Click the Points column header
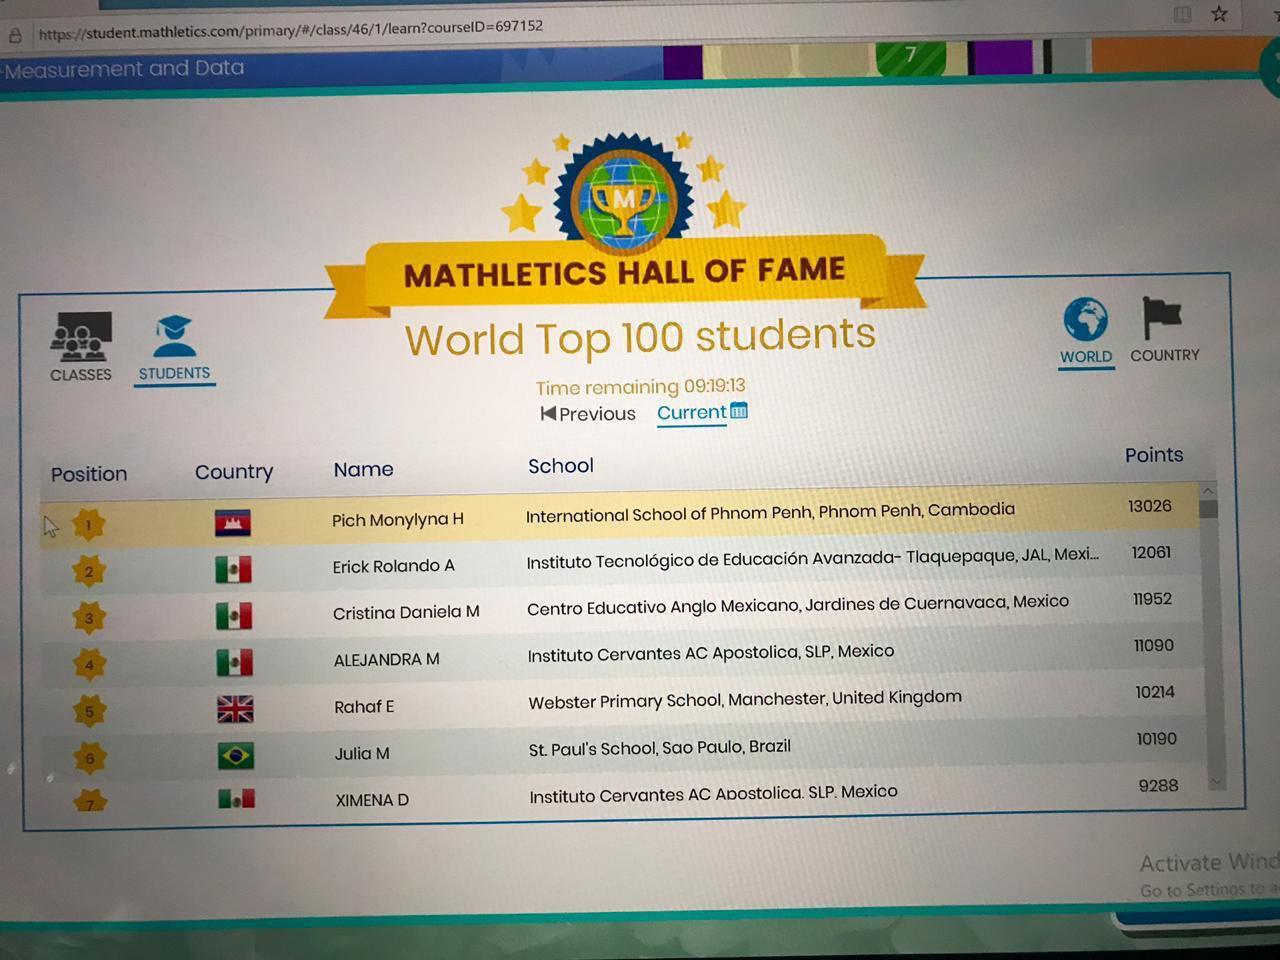 click(1154, 455)
